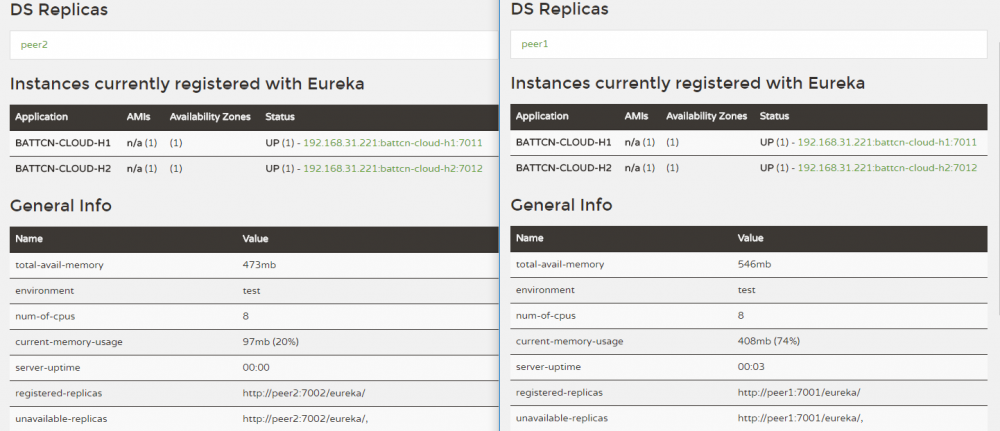Image resolution: width=1000 pixels, height=431 pixels.
Task: Select the 97mb (20%) memory usage value
Action: (270, 342)
